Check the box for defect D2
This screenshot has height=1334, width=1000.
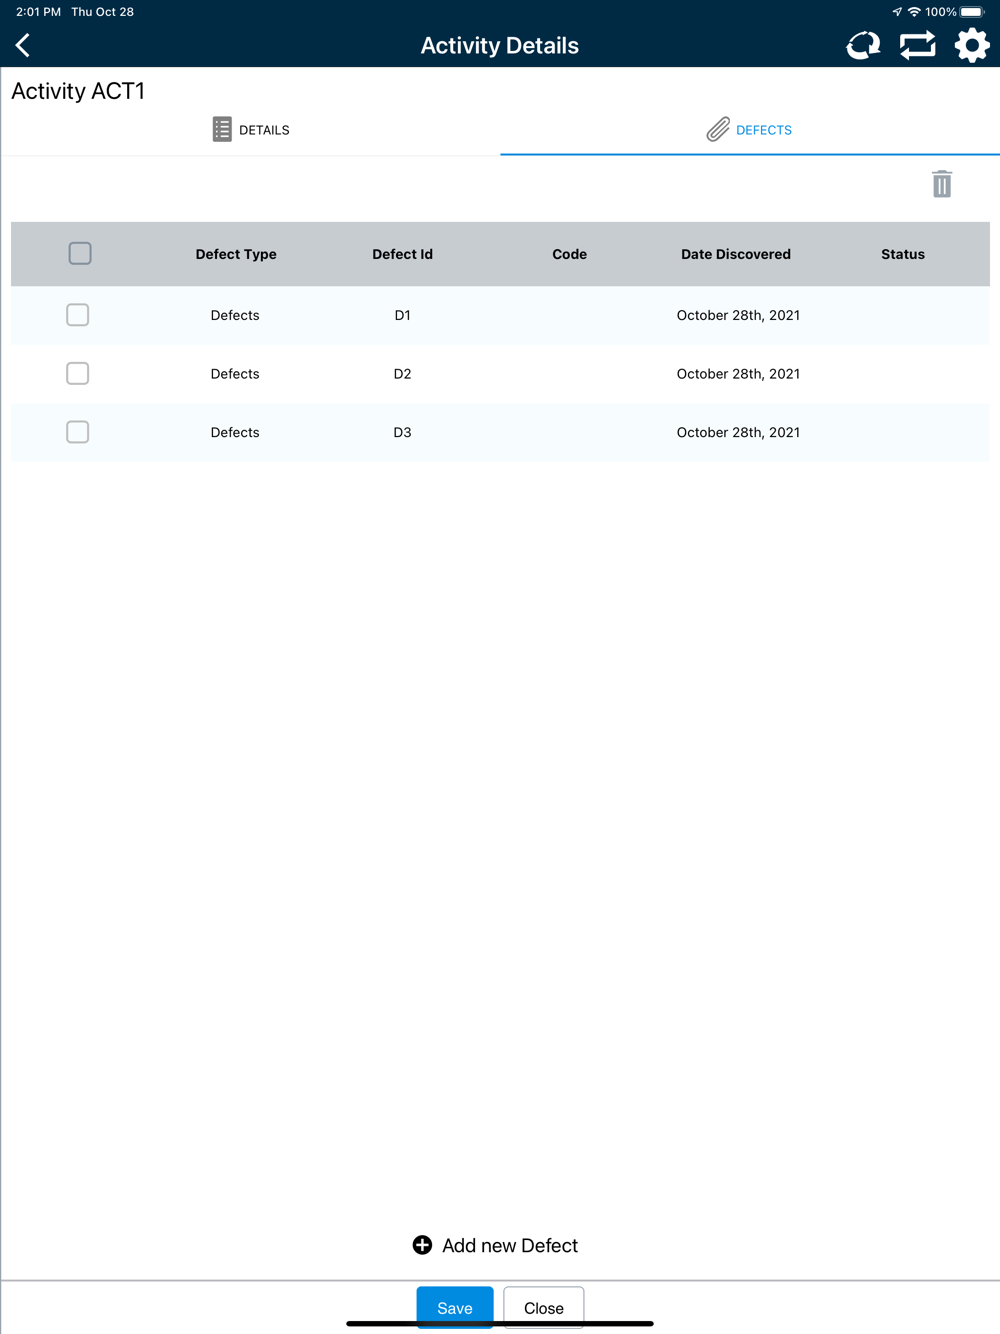[x=78, y=373]
